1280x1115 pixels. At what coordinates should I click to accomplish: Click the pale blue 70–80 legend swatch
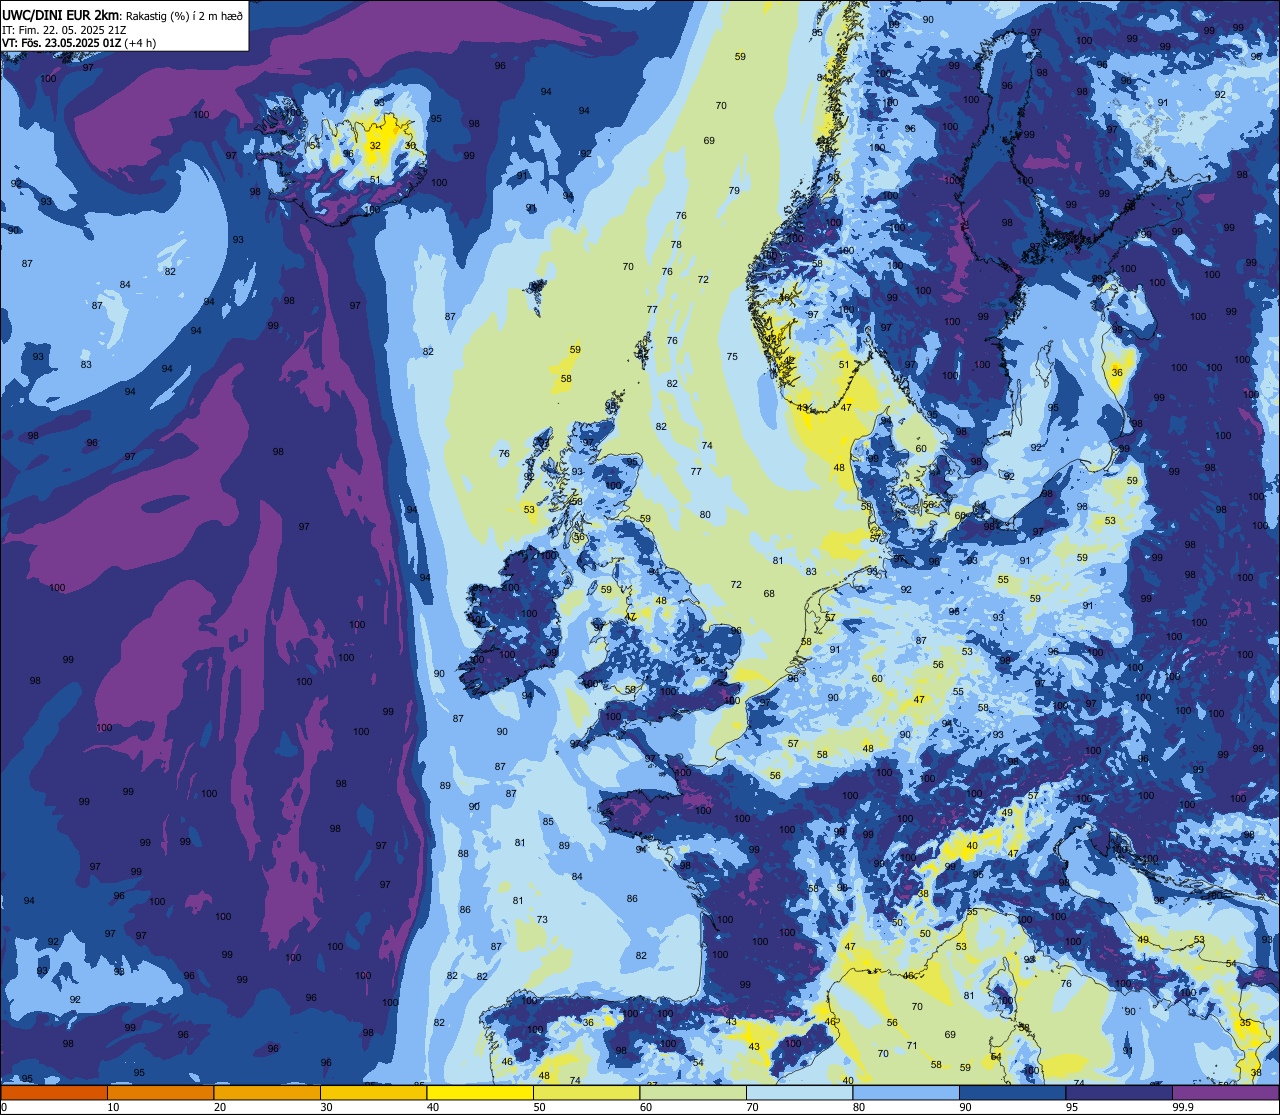[799, 1092]
